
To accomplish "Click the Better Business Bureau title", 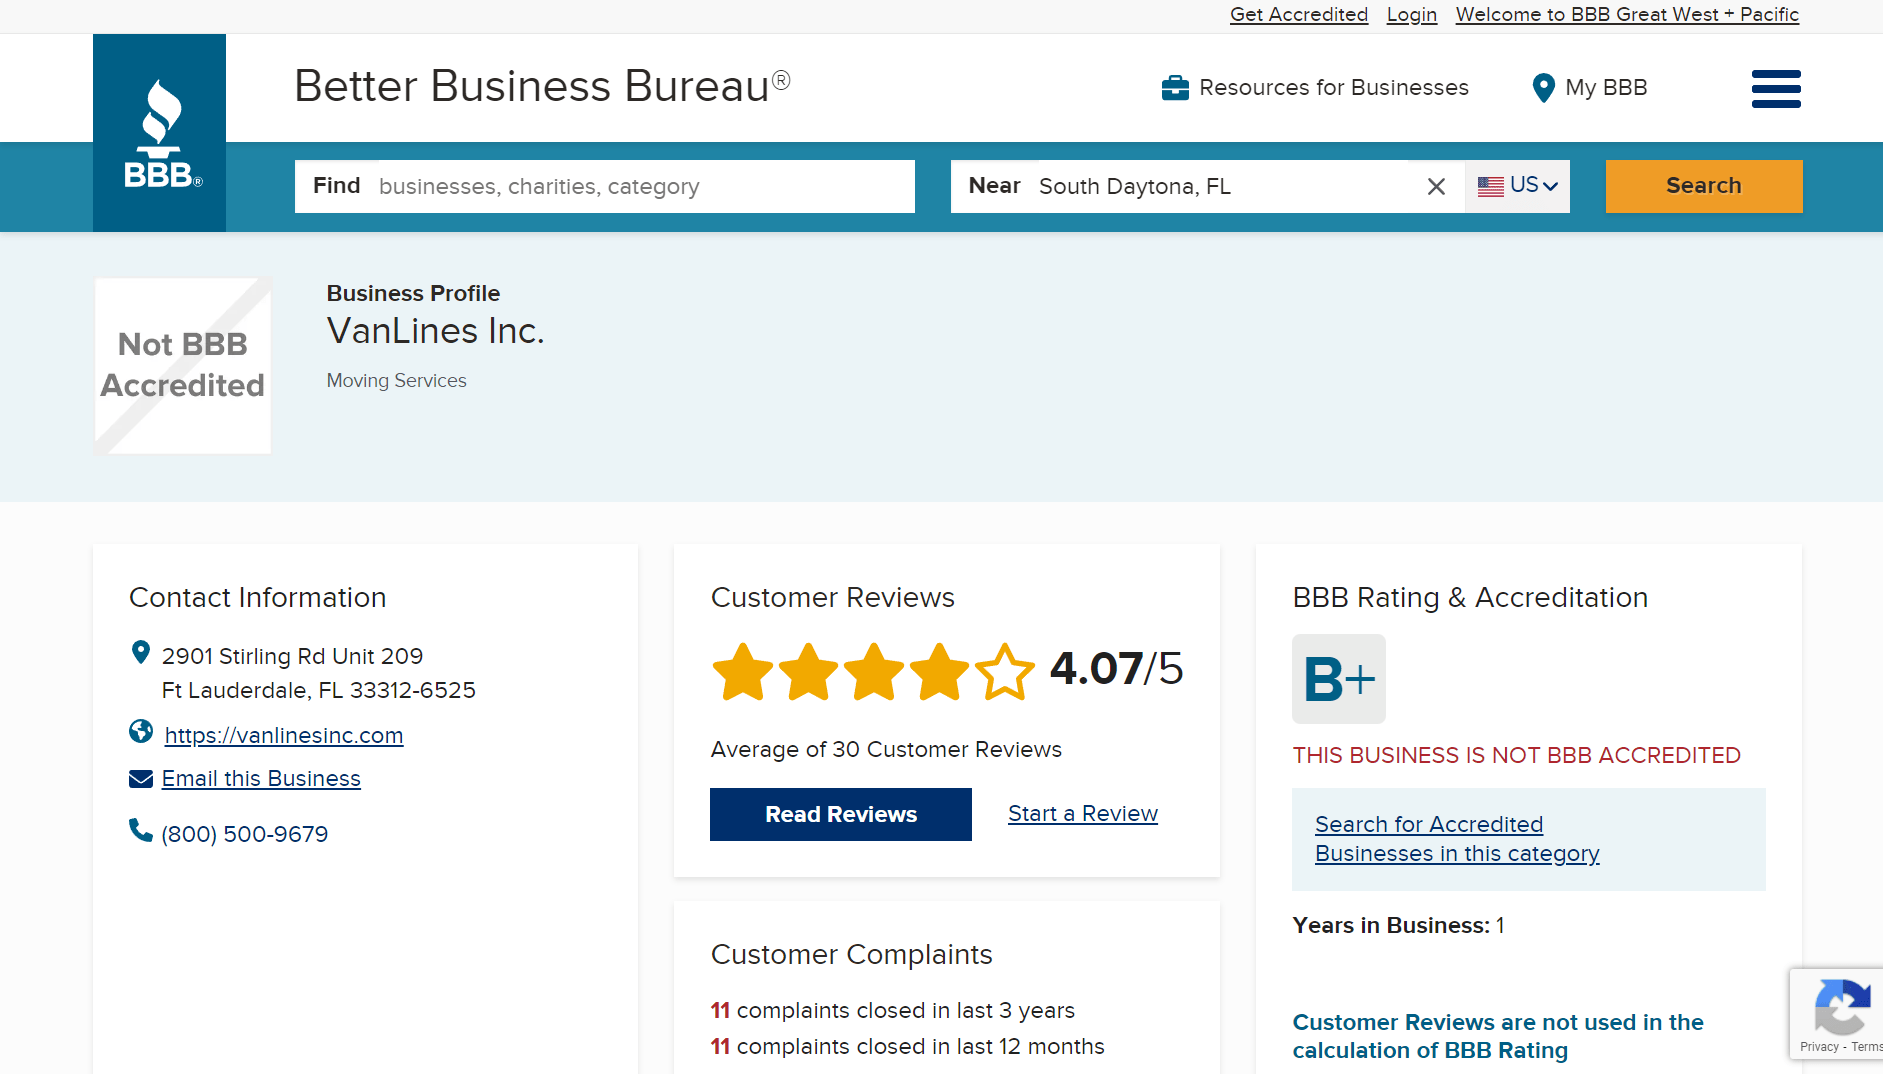I will coord(542,86).
